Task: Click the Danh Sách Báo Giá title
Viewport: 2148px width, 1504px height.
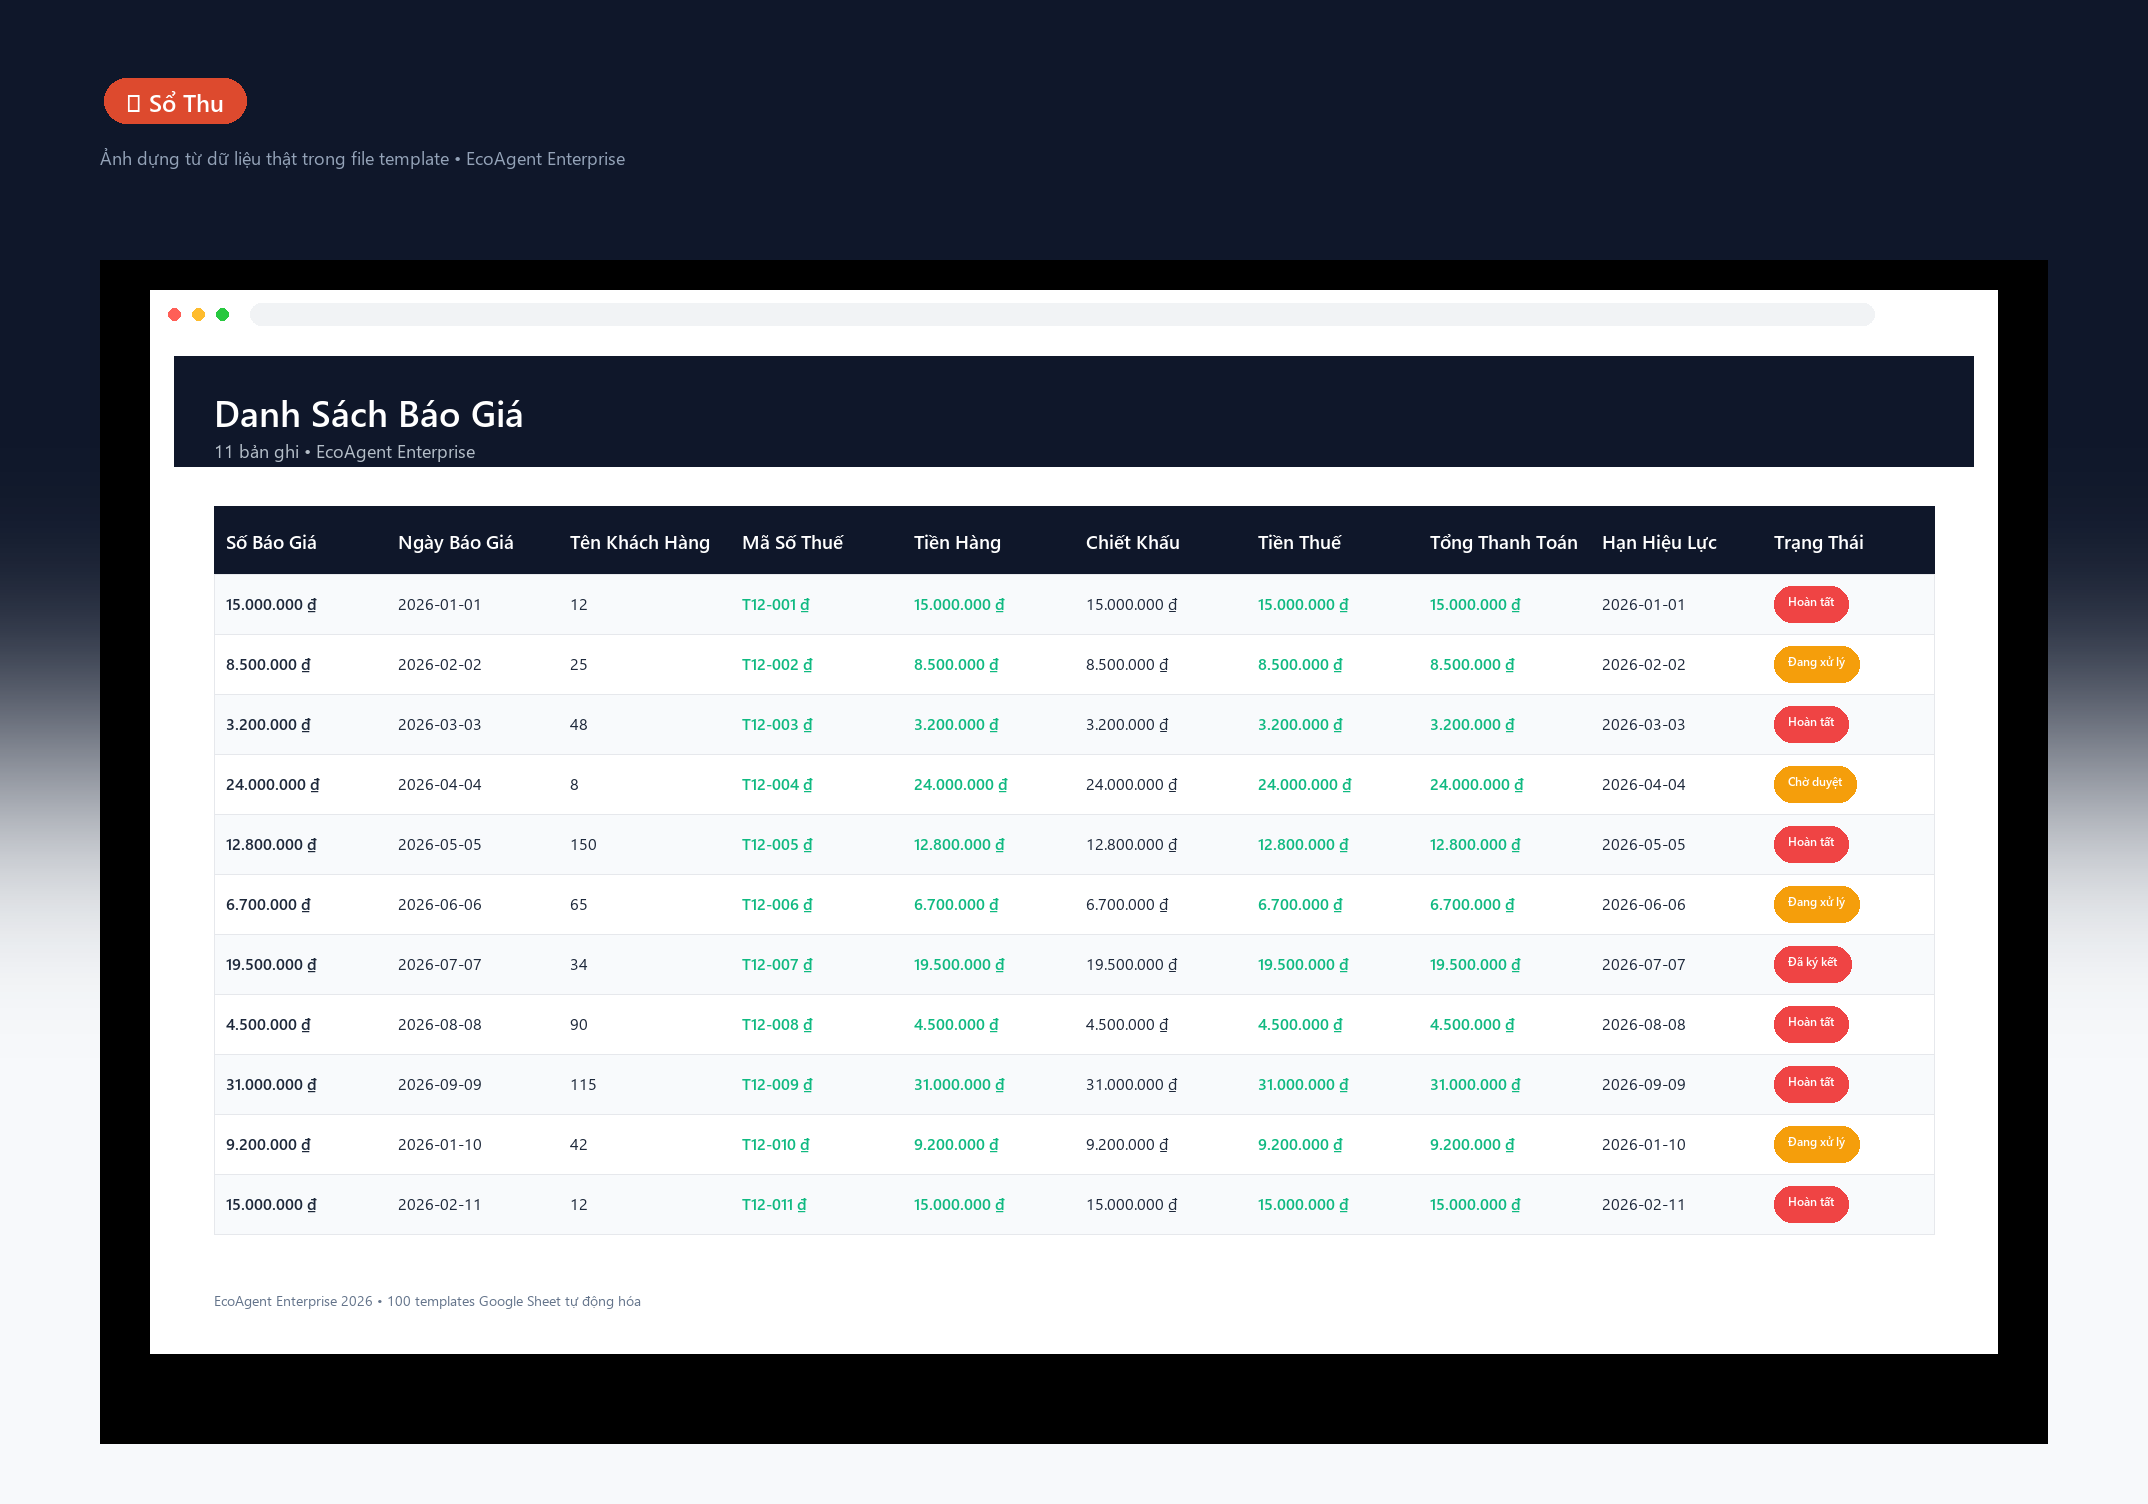Action: [x=369, y=414]
